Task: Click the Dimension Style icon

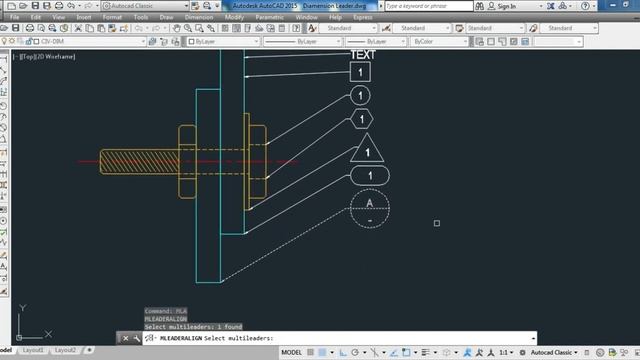Action: point(386,28)
